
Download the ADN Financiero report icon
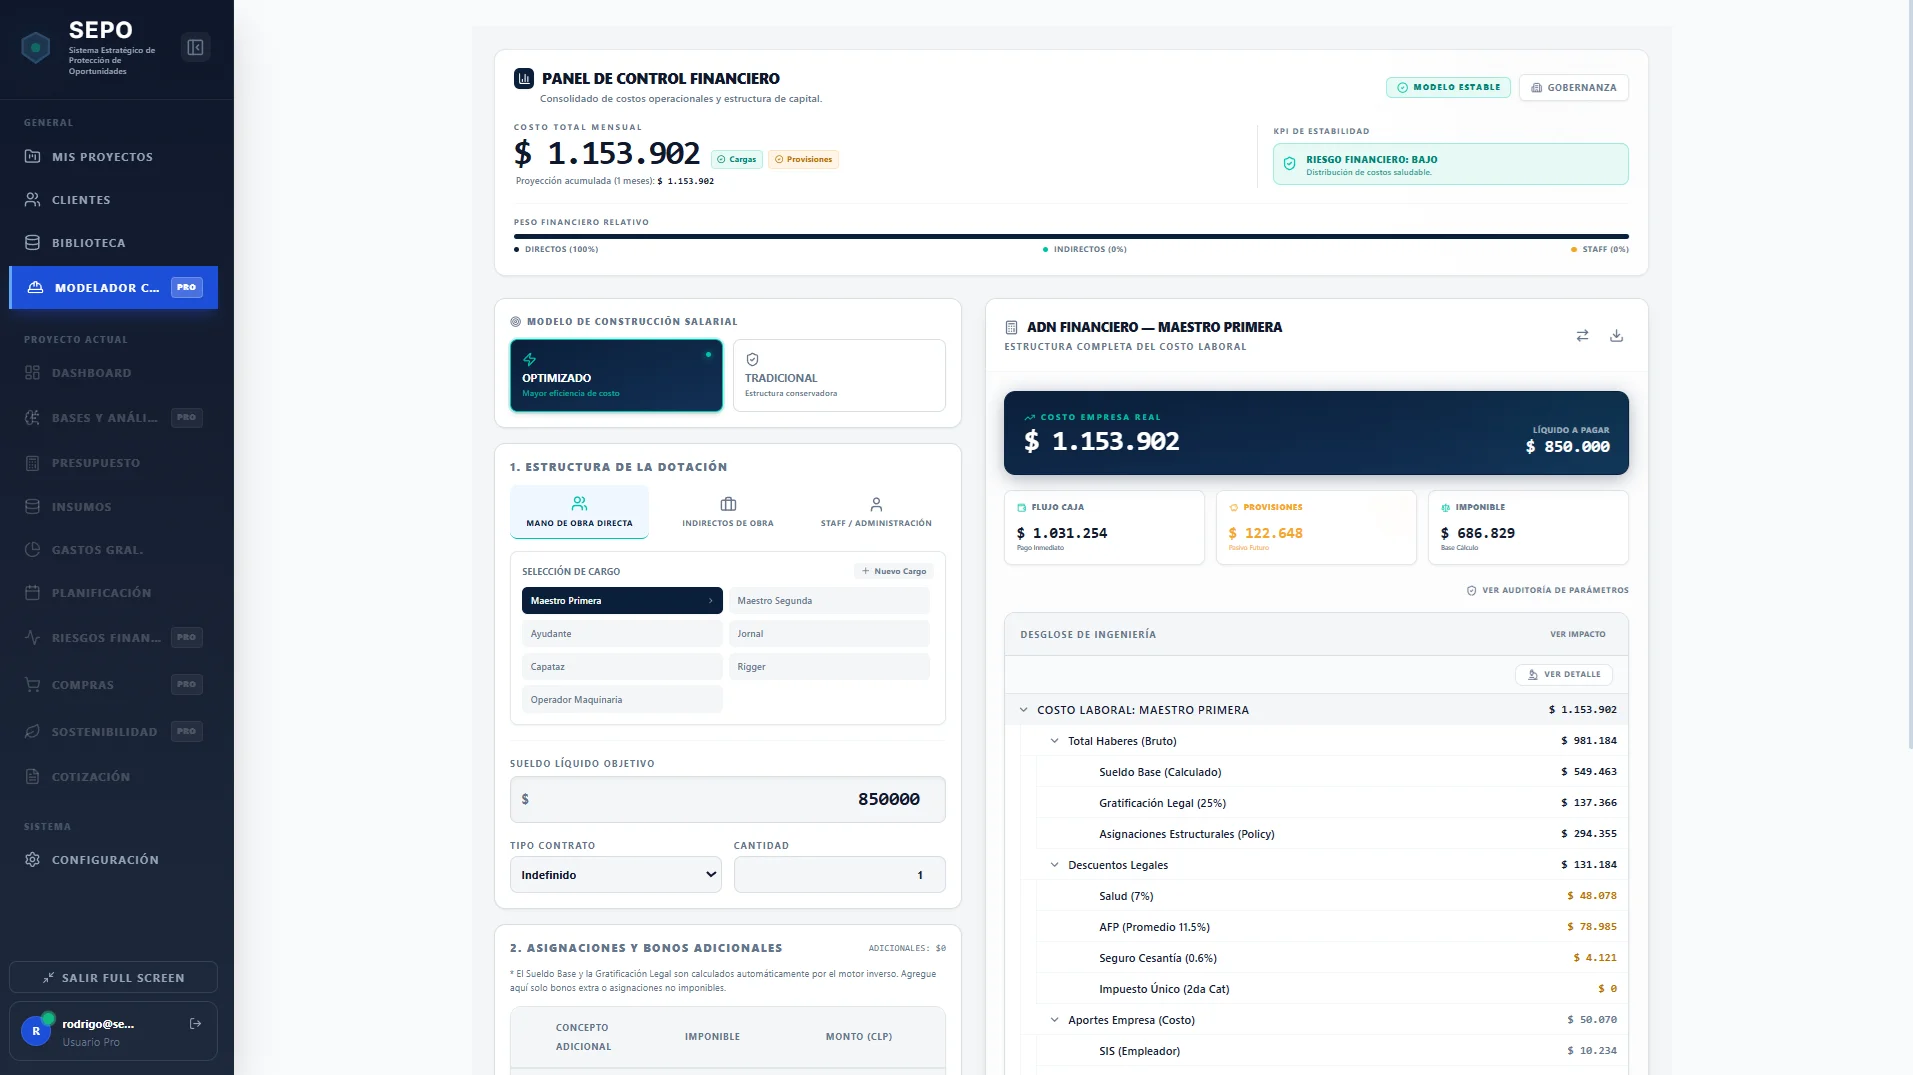(x=1616, y=336)
